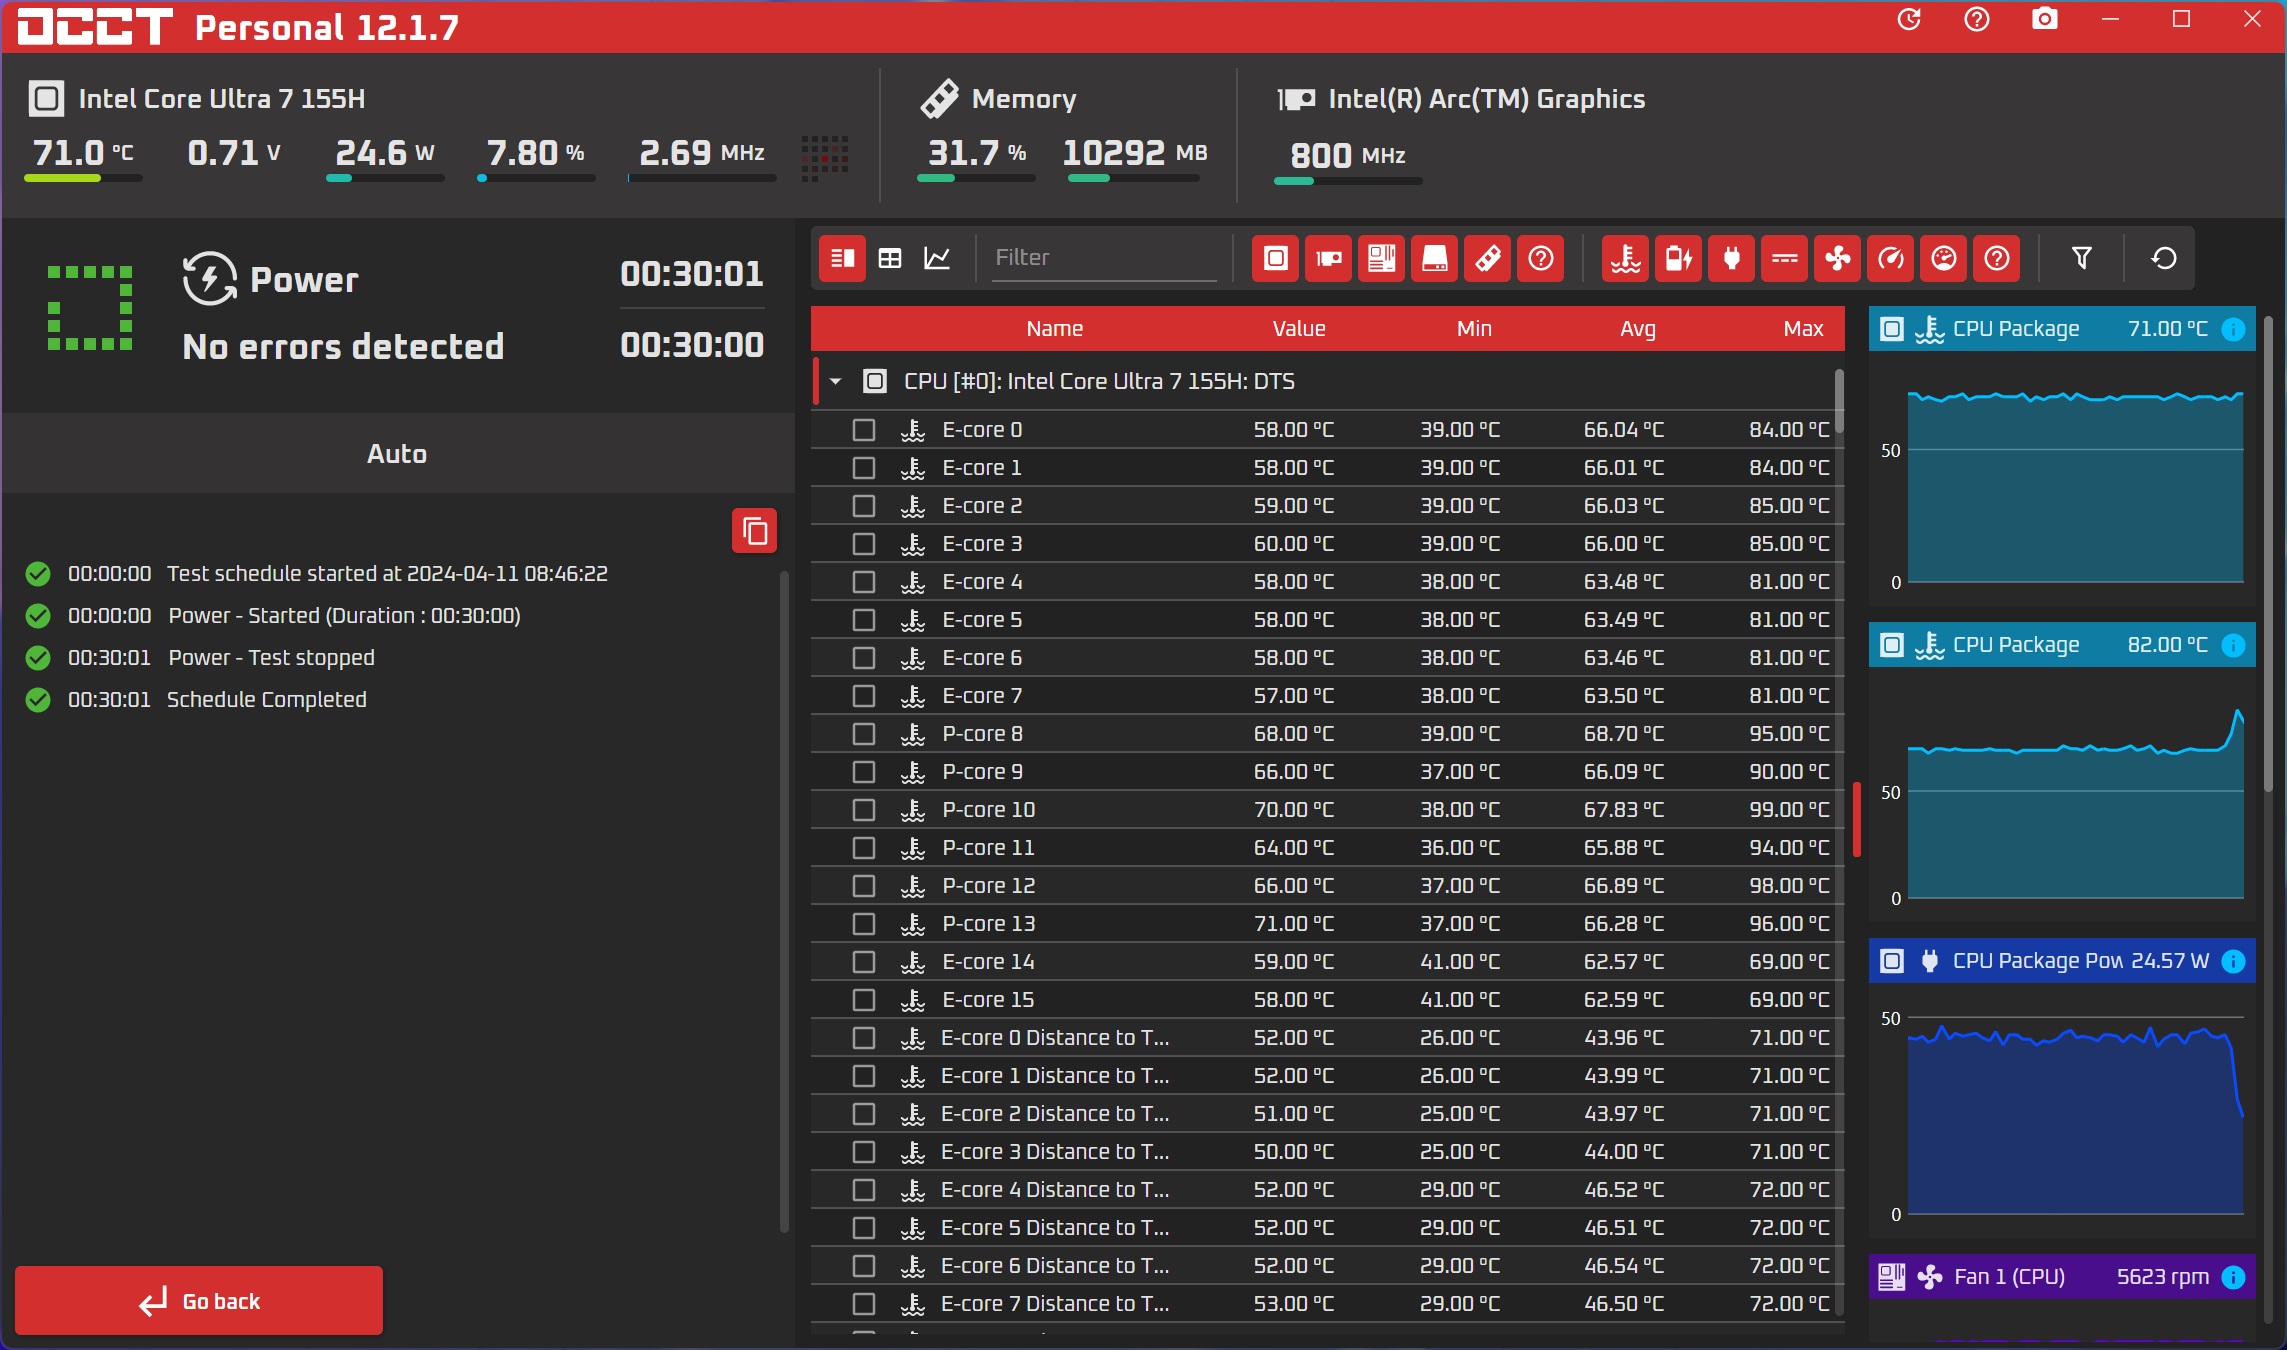This screenshot has width=2287, height=1350.
Task: Check the P-core 10 row checkbox
Action: click(864, 810)
